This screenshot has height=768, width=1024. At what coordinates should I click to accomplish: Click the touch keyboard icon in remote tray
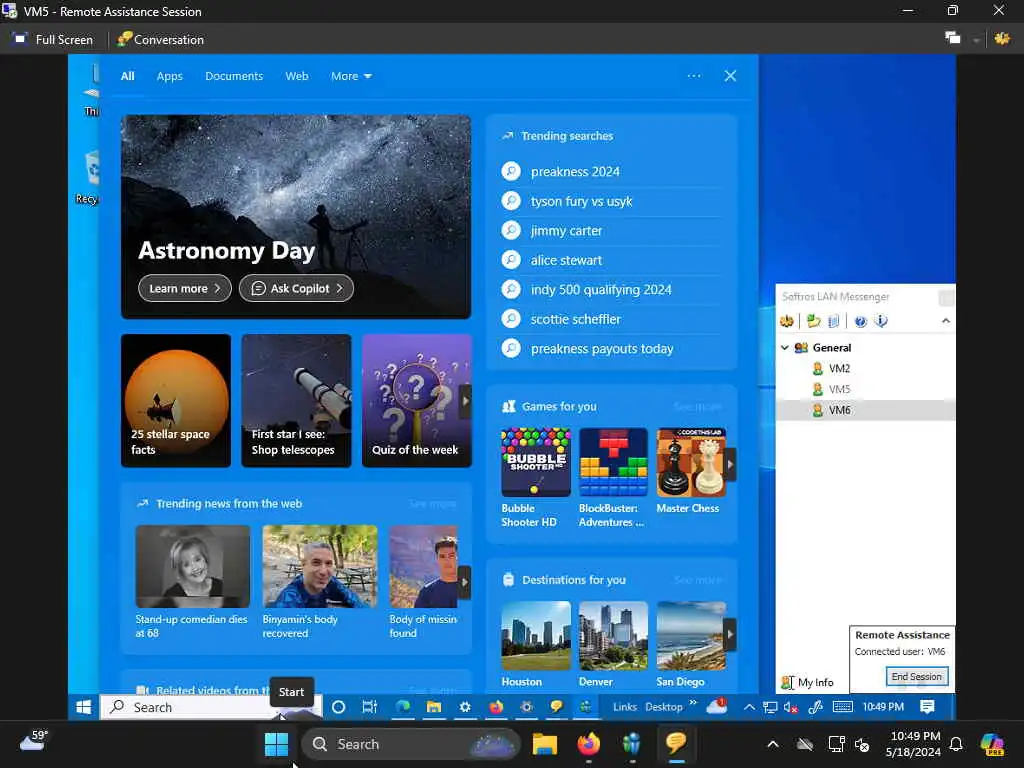(842, 707)
